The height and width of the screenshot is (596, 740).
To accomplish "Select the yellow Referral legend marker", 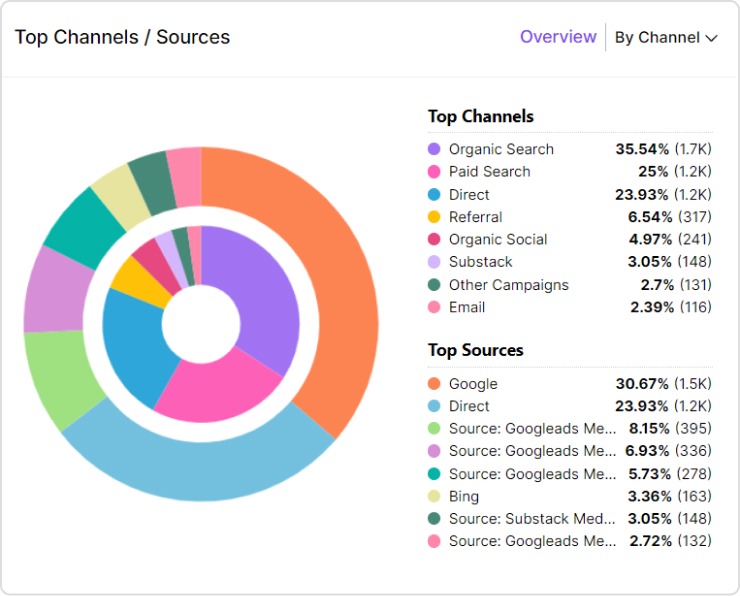I will click(x=434, y=217).
